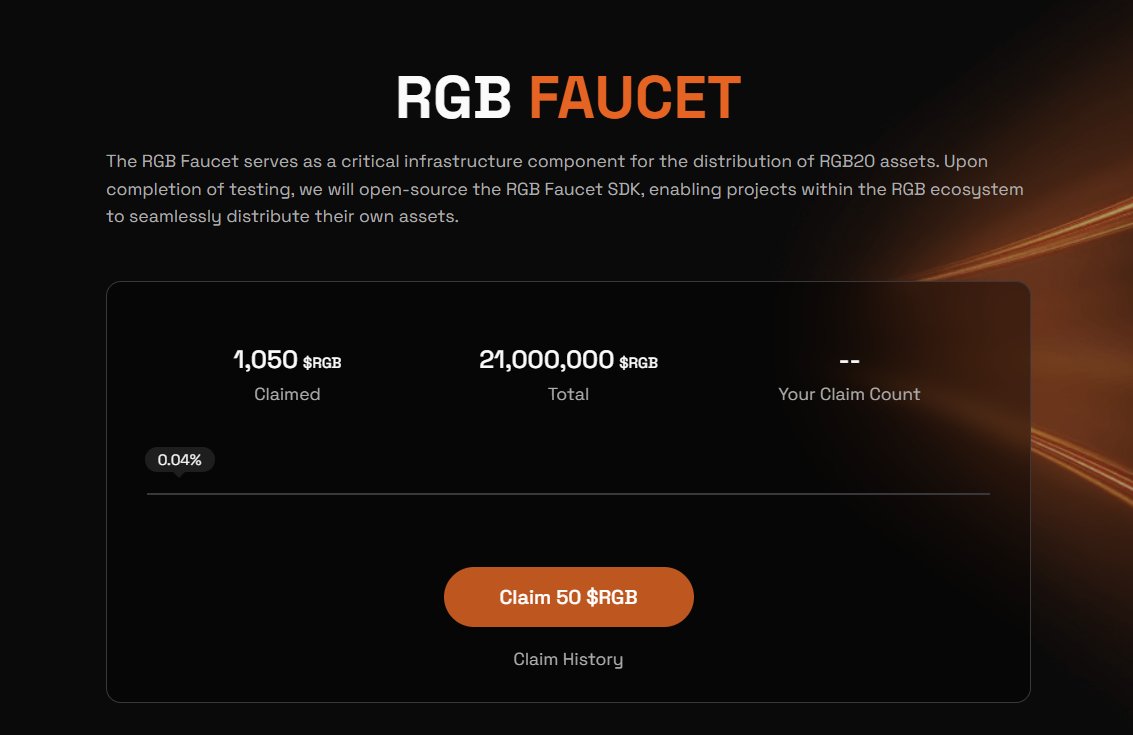Click the claim progress bar line
The width and height of the screenshot is (1133, 735).
coord(568,494)
